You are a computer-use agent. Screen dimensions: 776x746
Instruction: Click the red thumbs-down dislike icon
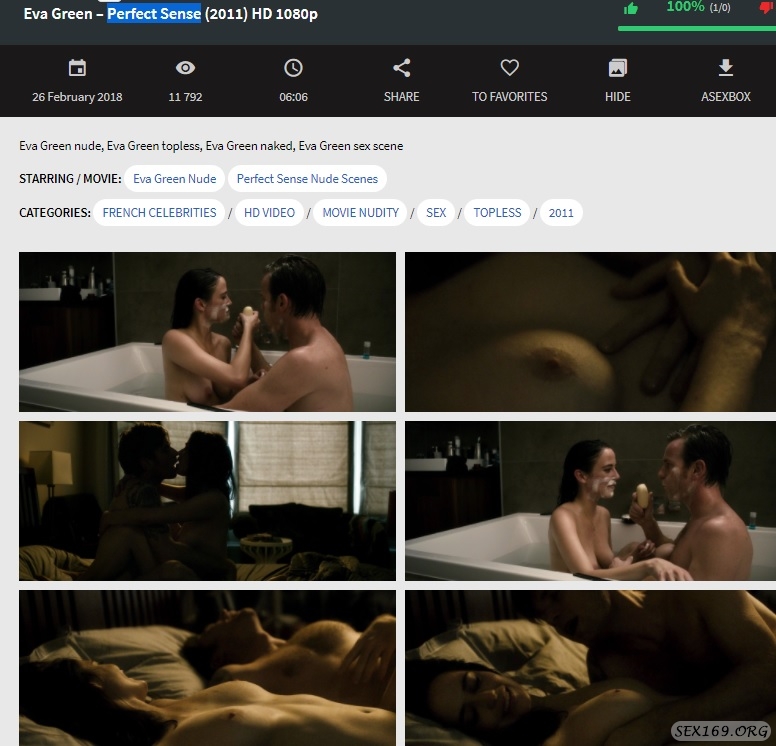(x=767, y=9)
